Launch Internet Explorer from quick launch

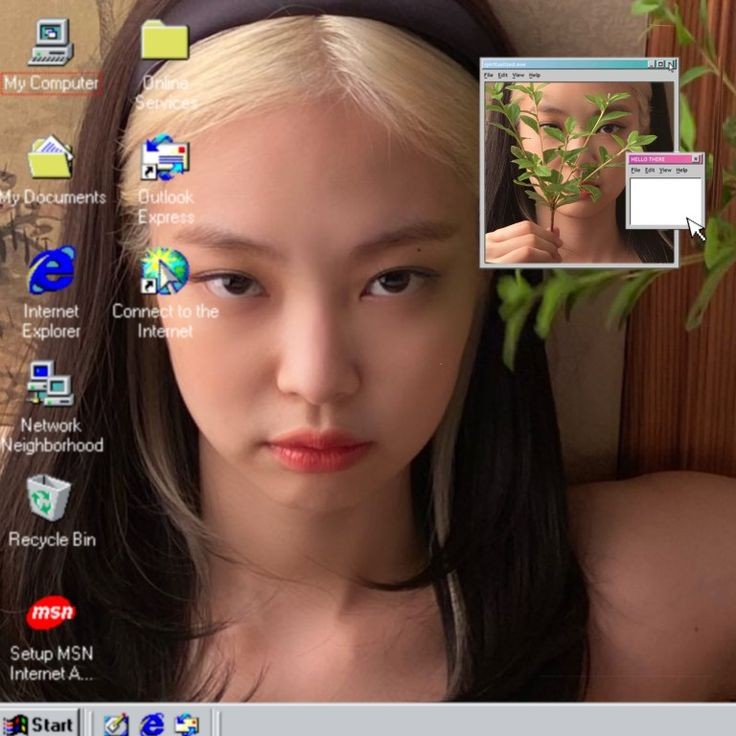coord(152,725)
